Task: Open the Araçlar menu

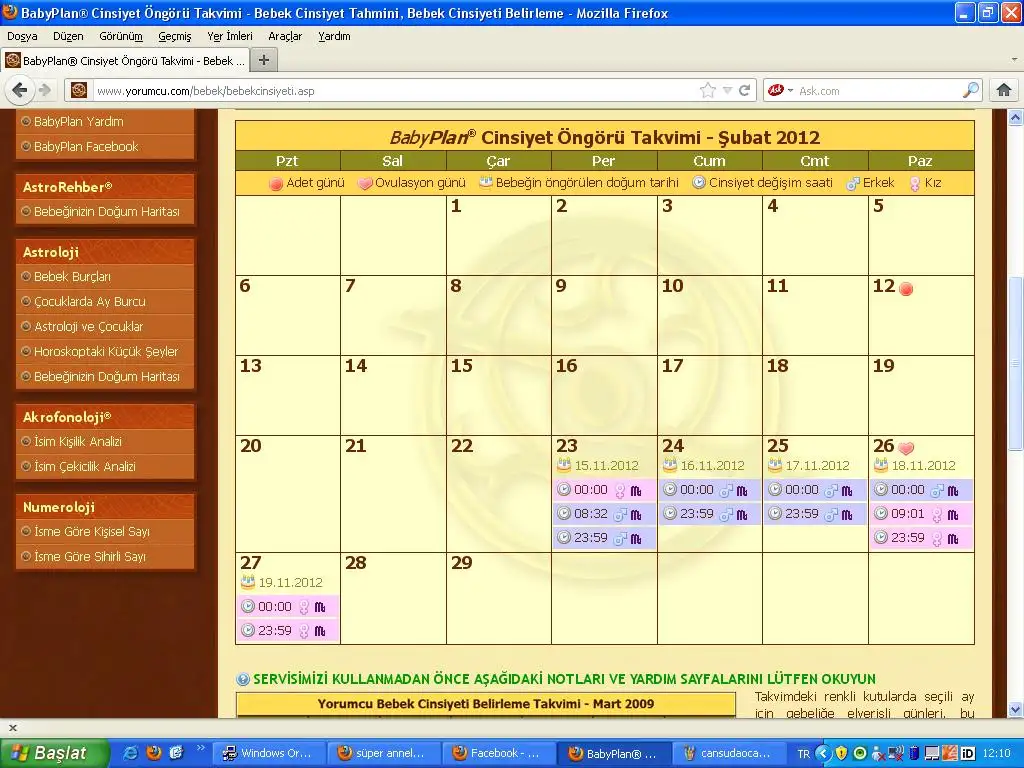Action: pyautogui.click(x=285, y=37)
